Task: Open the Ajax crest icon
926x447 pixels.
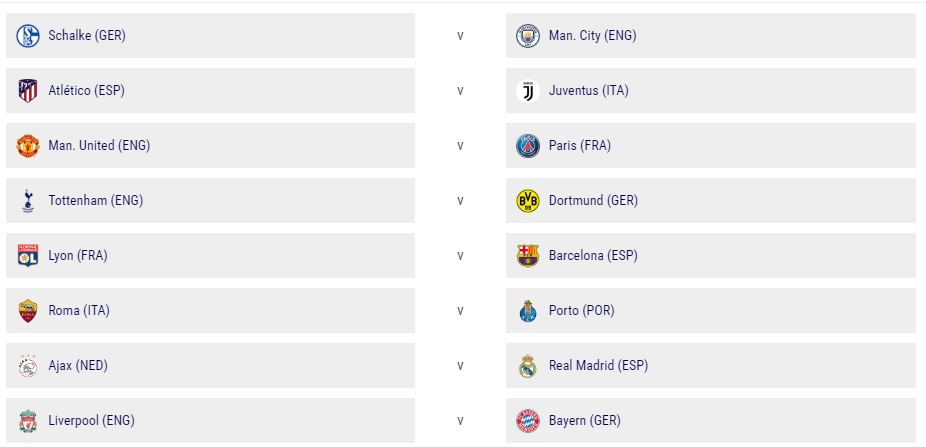Action: 28,366
